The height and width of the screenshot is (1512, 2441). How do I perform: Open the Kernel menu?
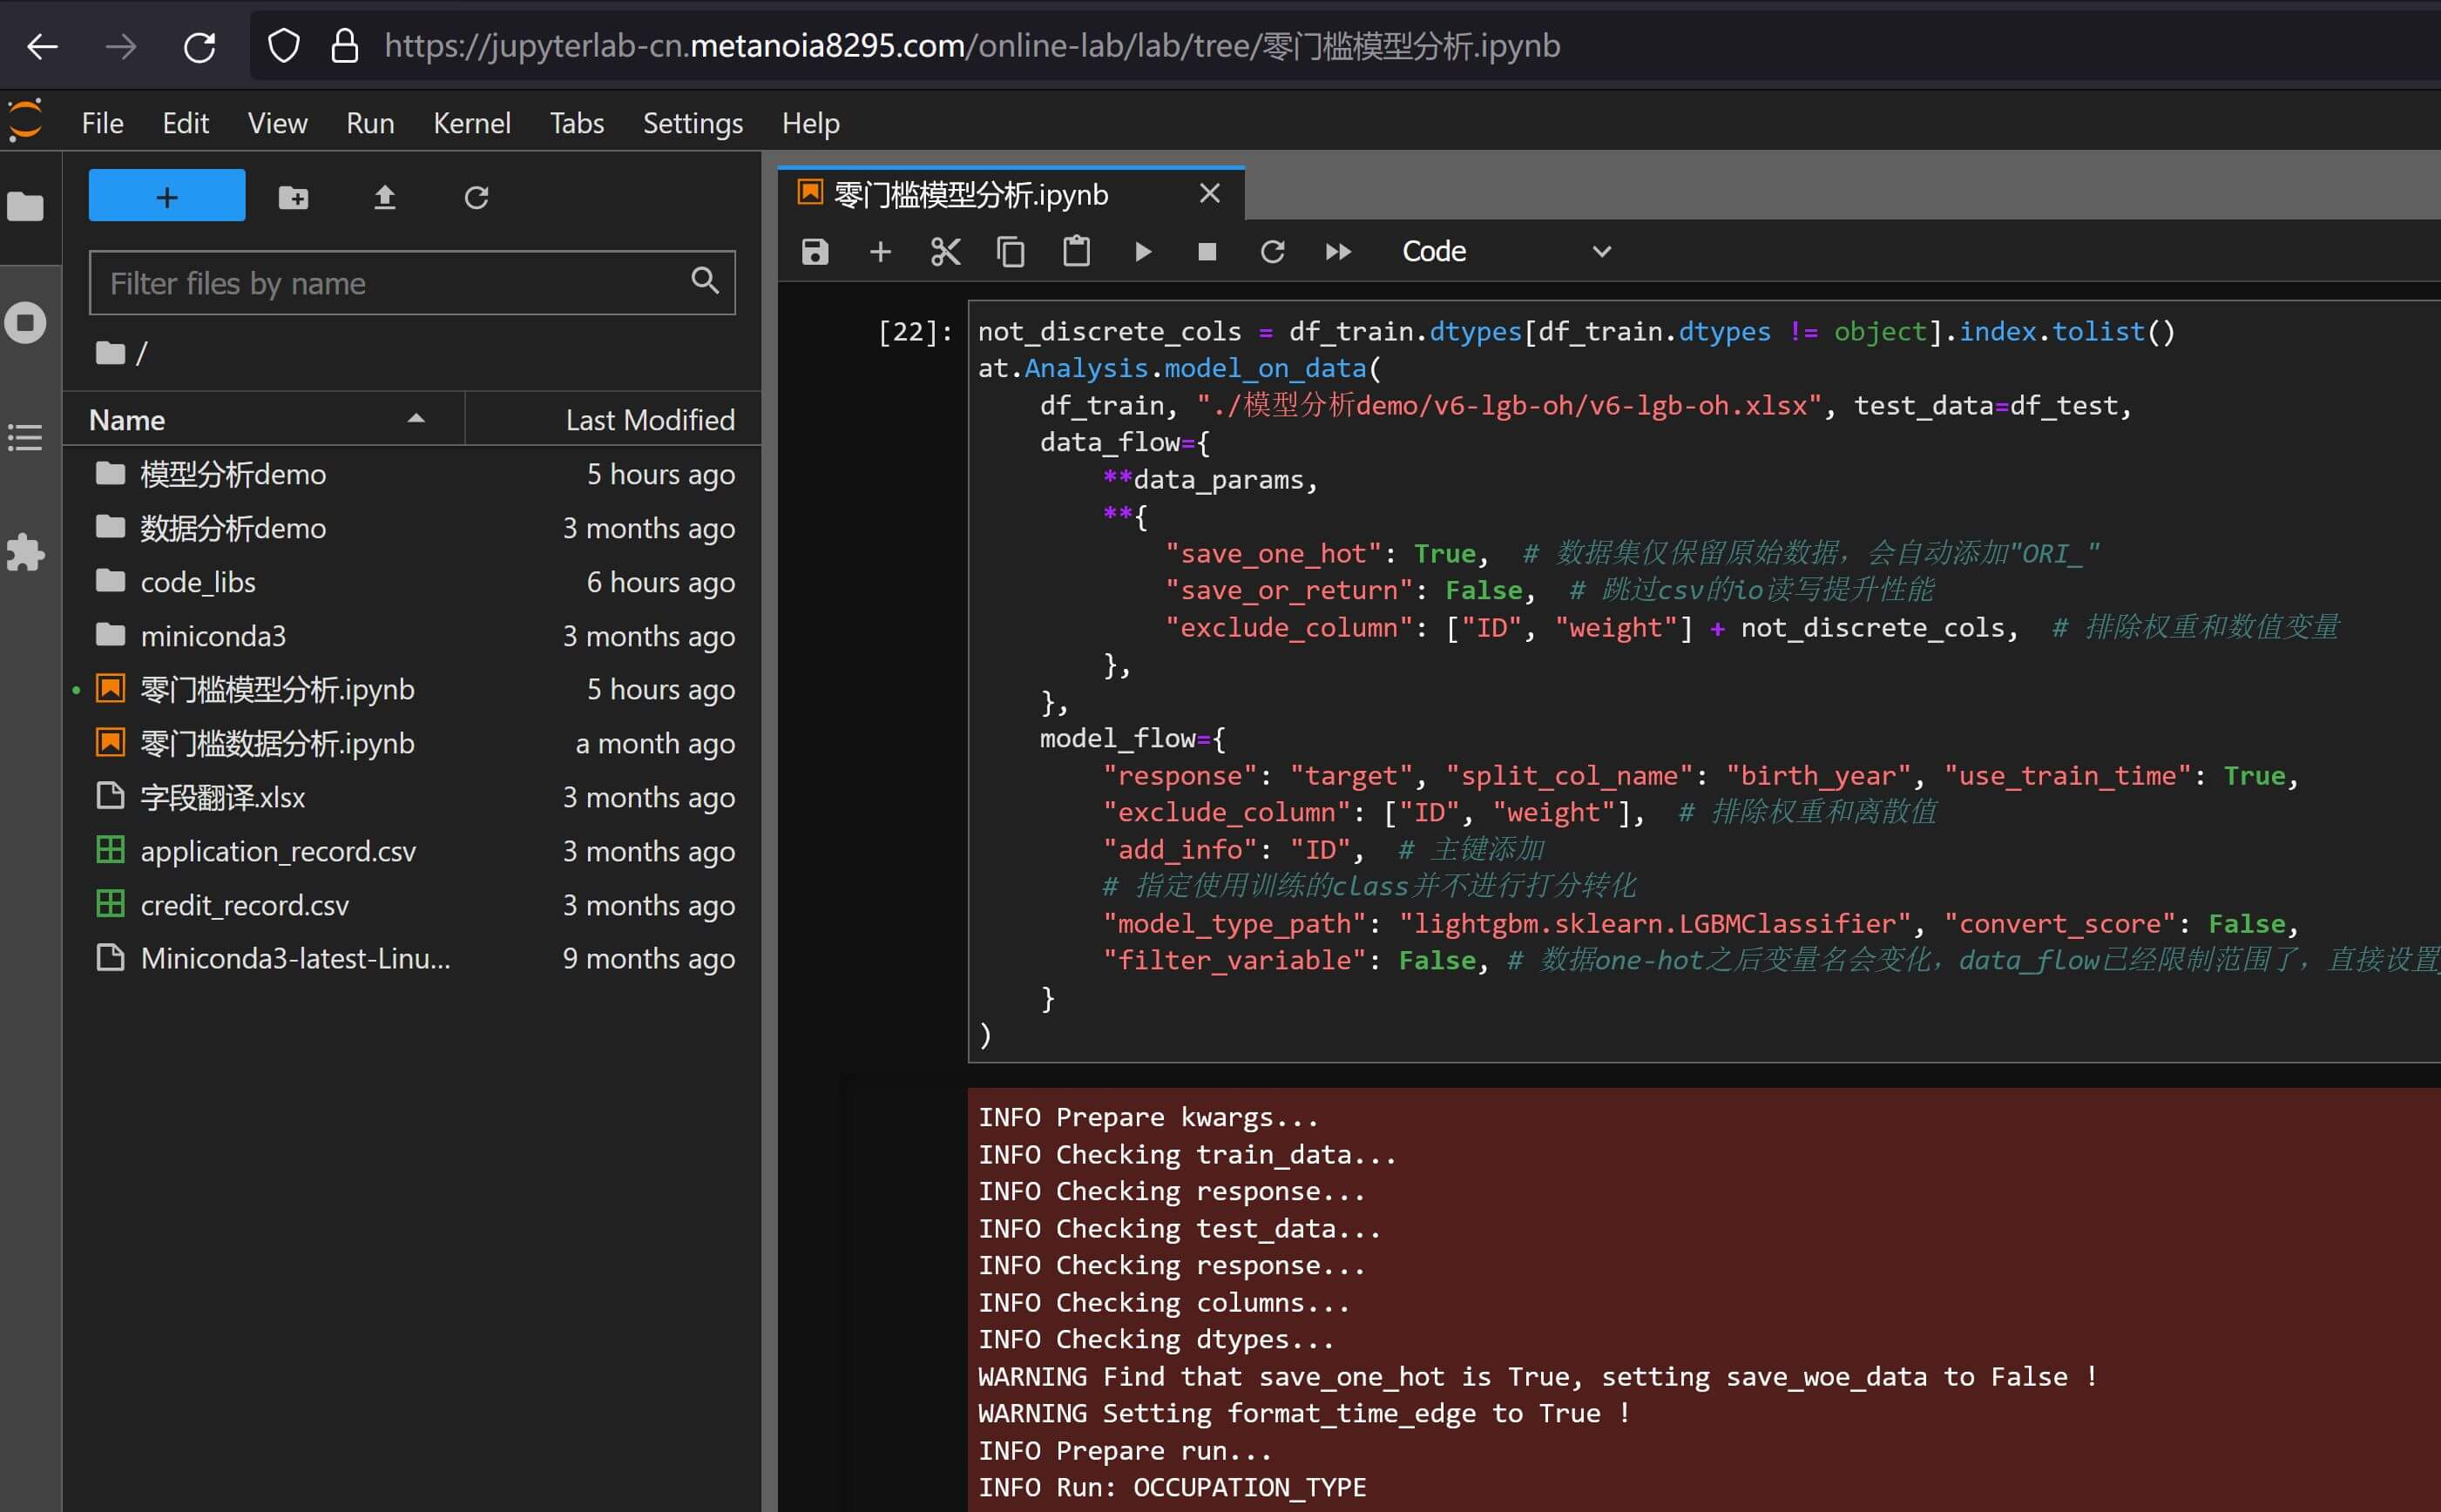click(471, 123)
